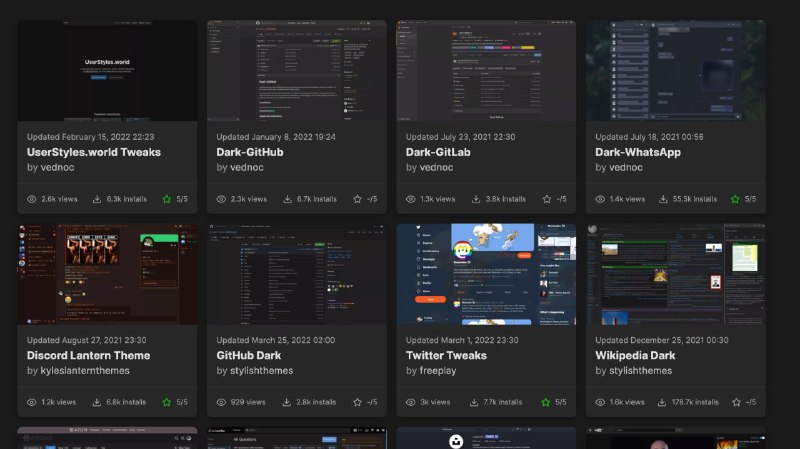Visit author stylishthemes under Wikipedia Dark
This screenshot has height=449, width=800.
pos(640,370)
